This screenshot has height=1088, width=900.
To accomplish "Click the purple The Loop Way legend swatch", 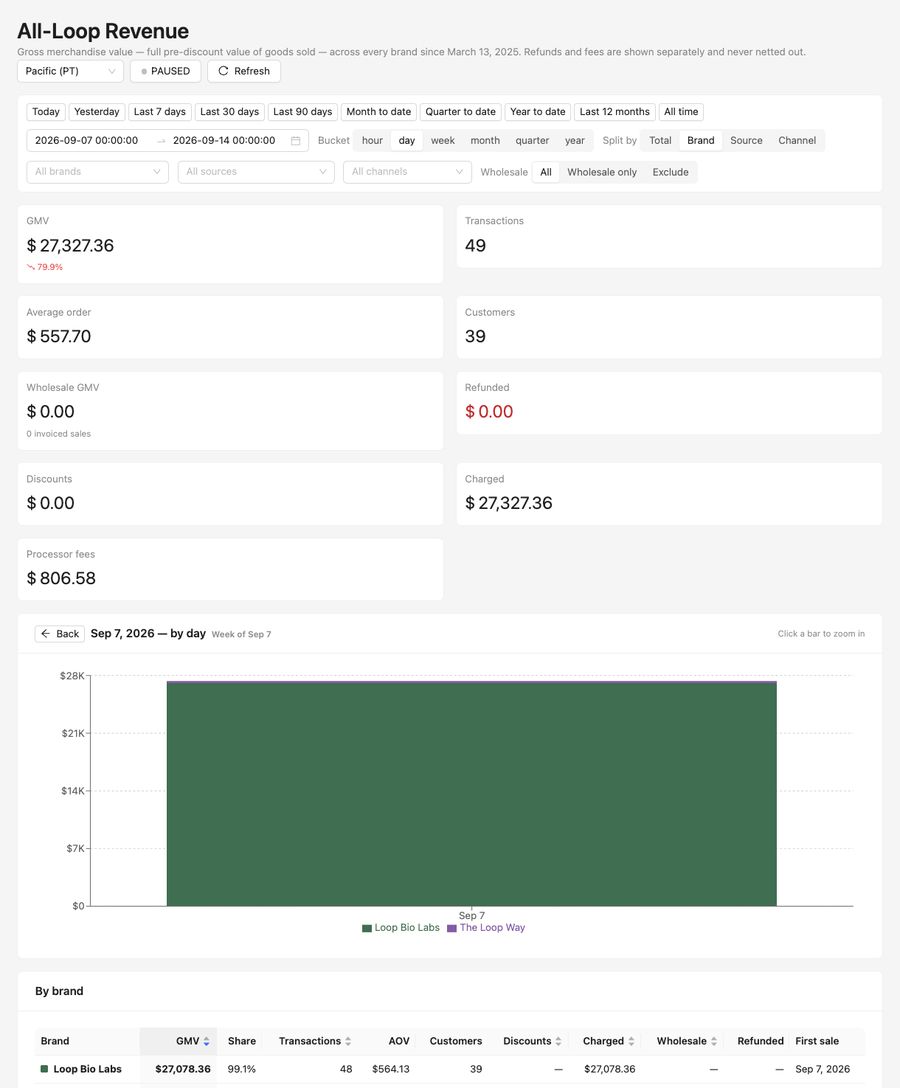I will [452, 928].
